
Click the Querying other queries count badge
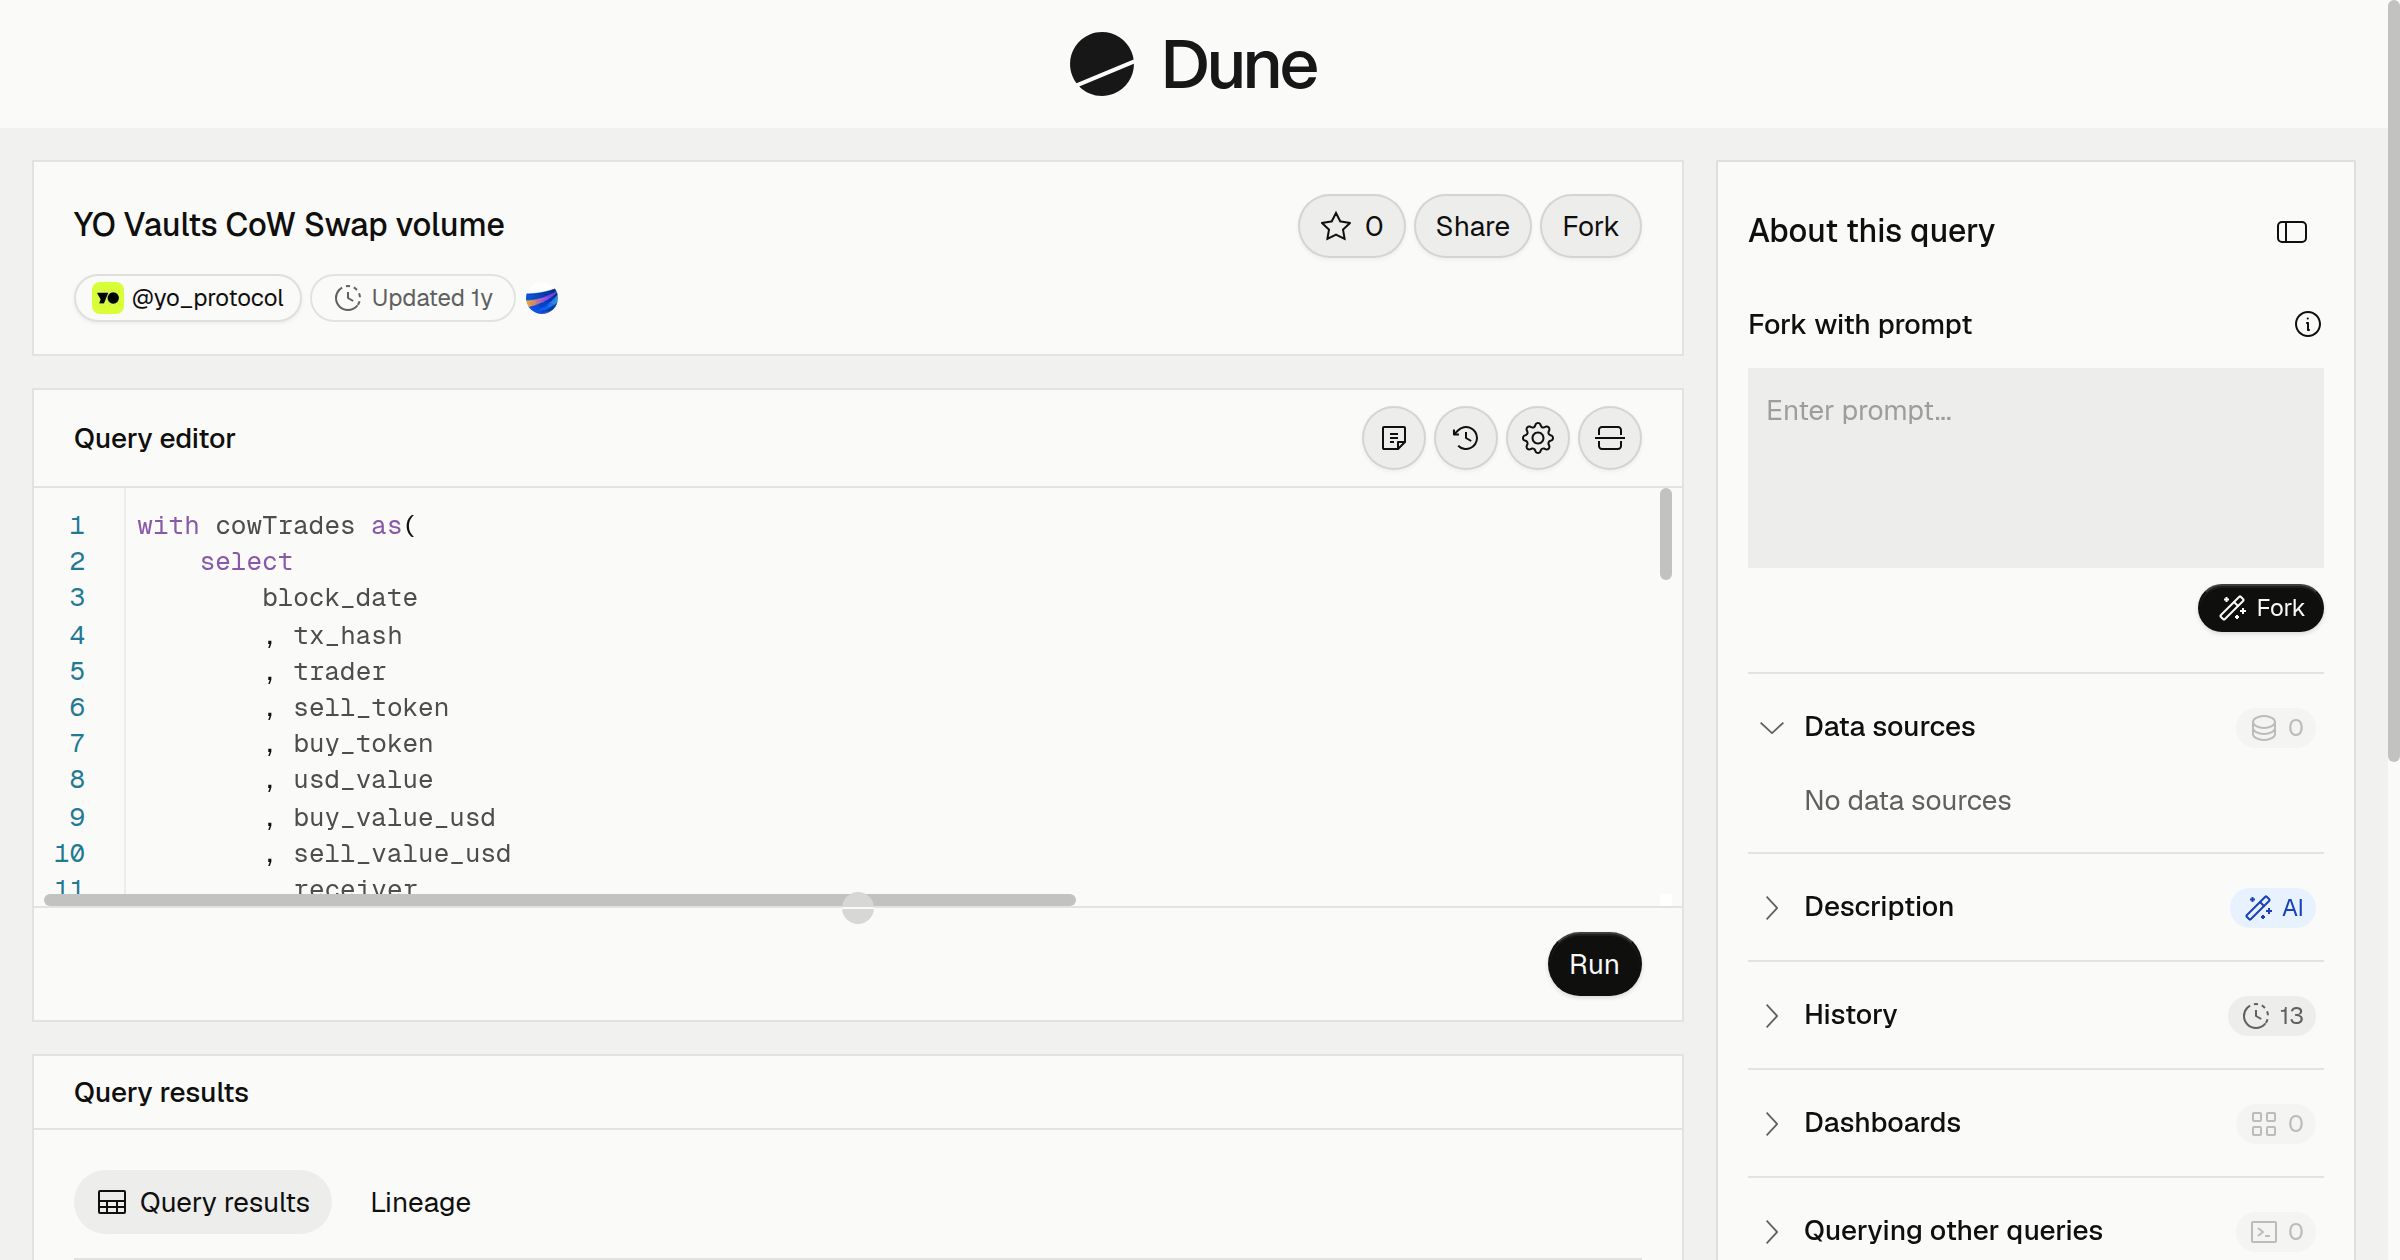[x=2276, y=1231]
